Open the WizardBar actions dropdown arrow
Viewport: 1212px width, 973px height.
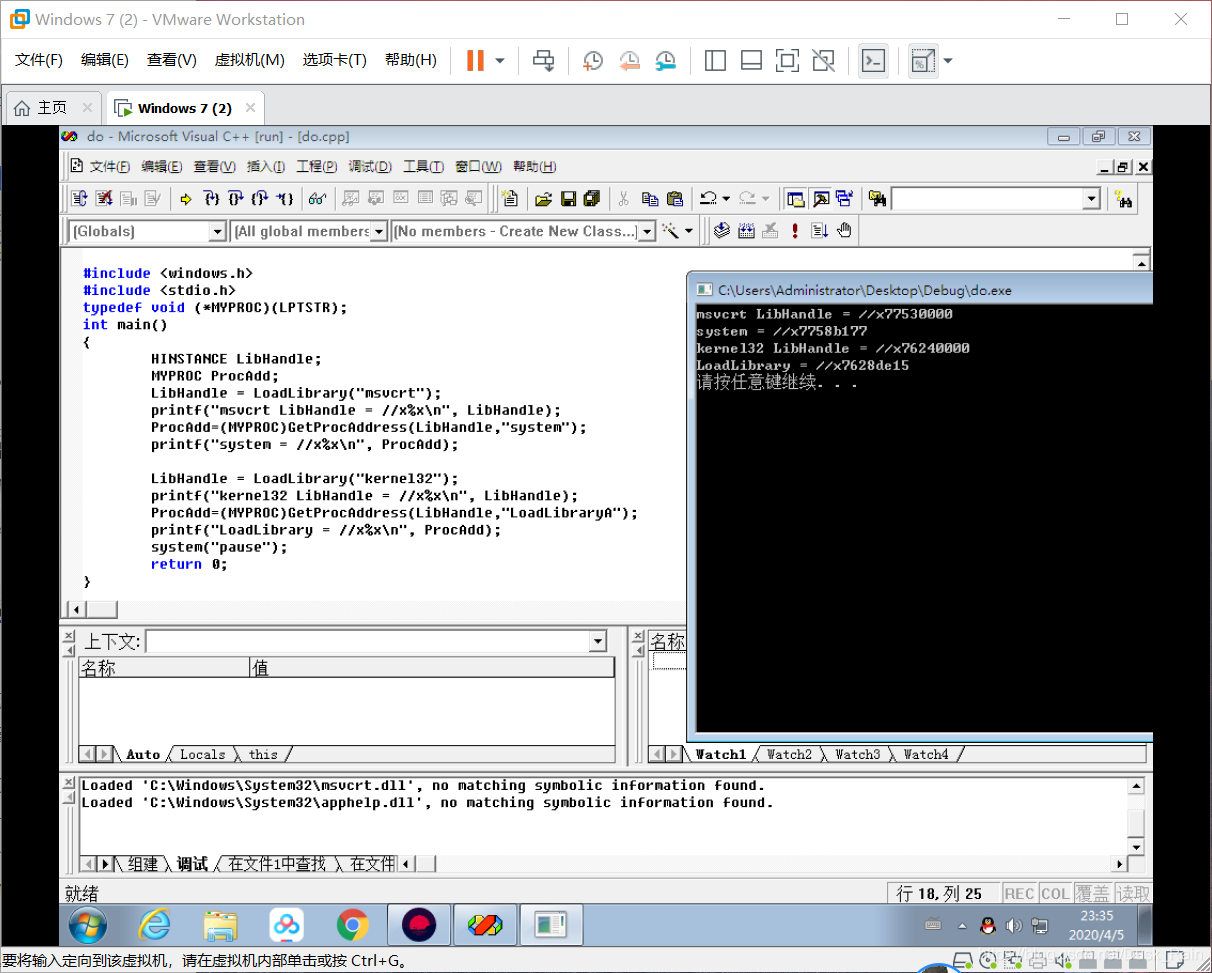690,231
